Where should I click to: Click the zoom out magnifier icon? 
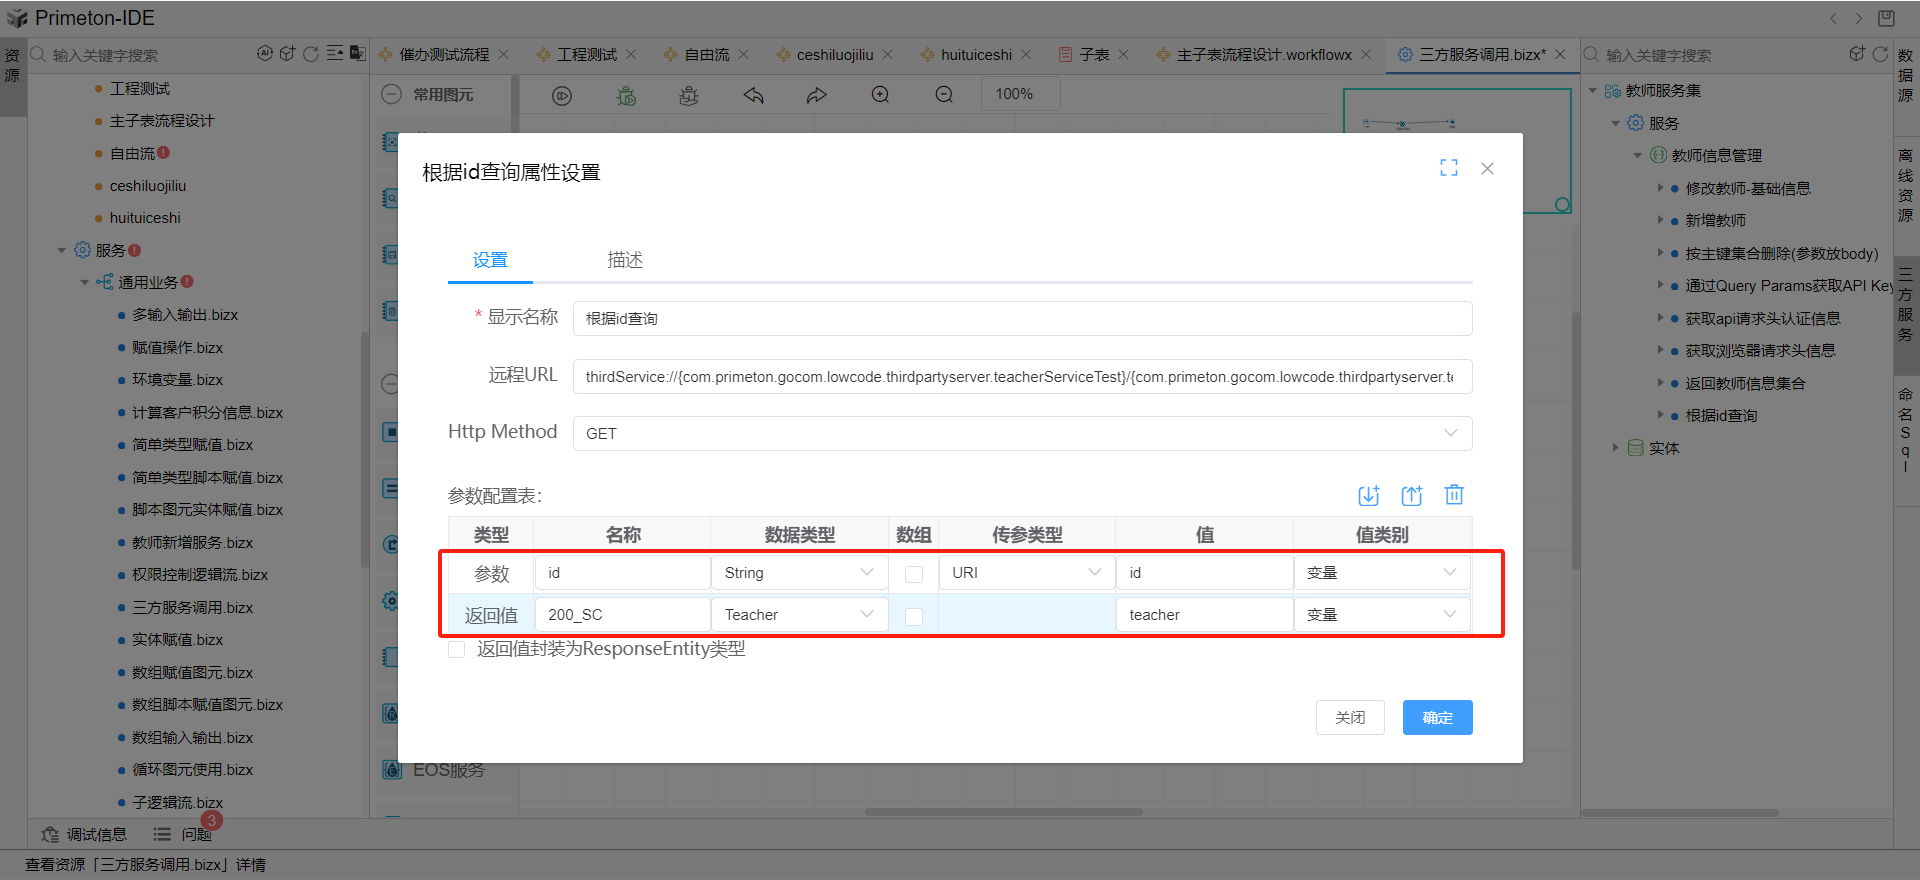943,95
